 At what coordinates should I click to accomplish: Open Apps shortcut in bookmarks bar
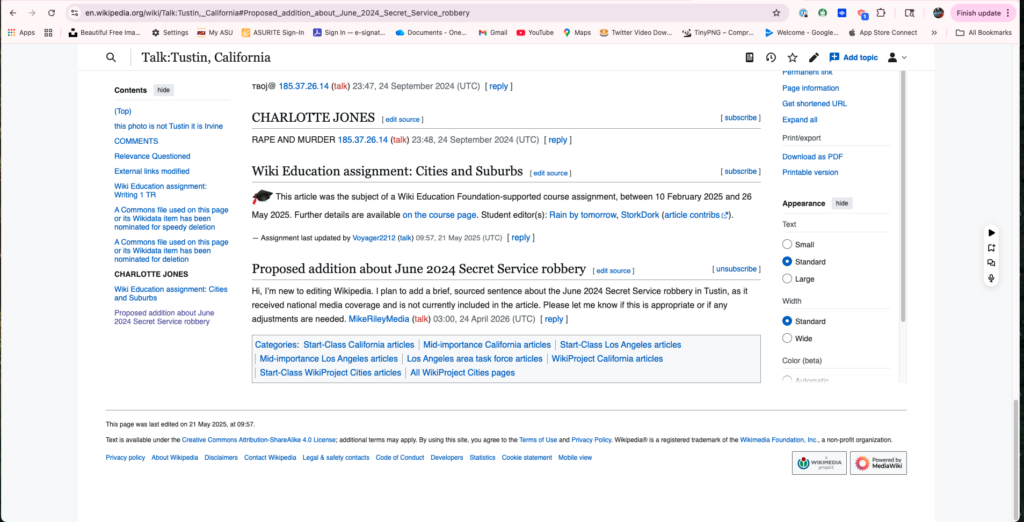point(22,32)
